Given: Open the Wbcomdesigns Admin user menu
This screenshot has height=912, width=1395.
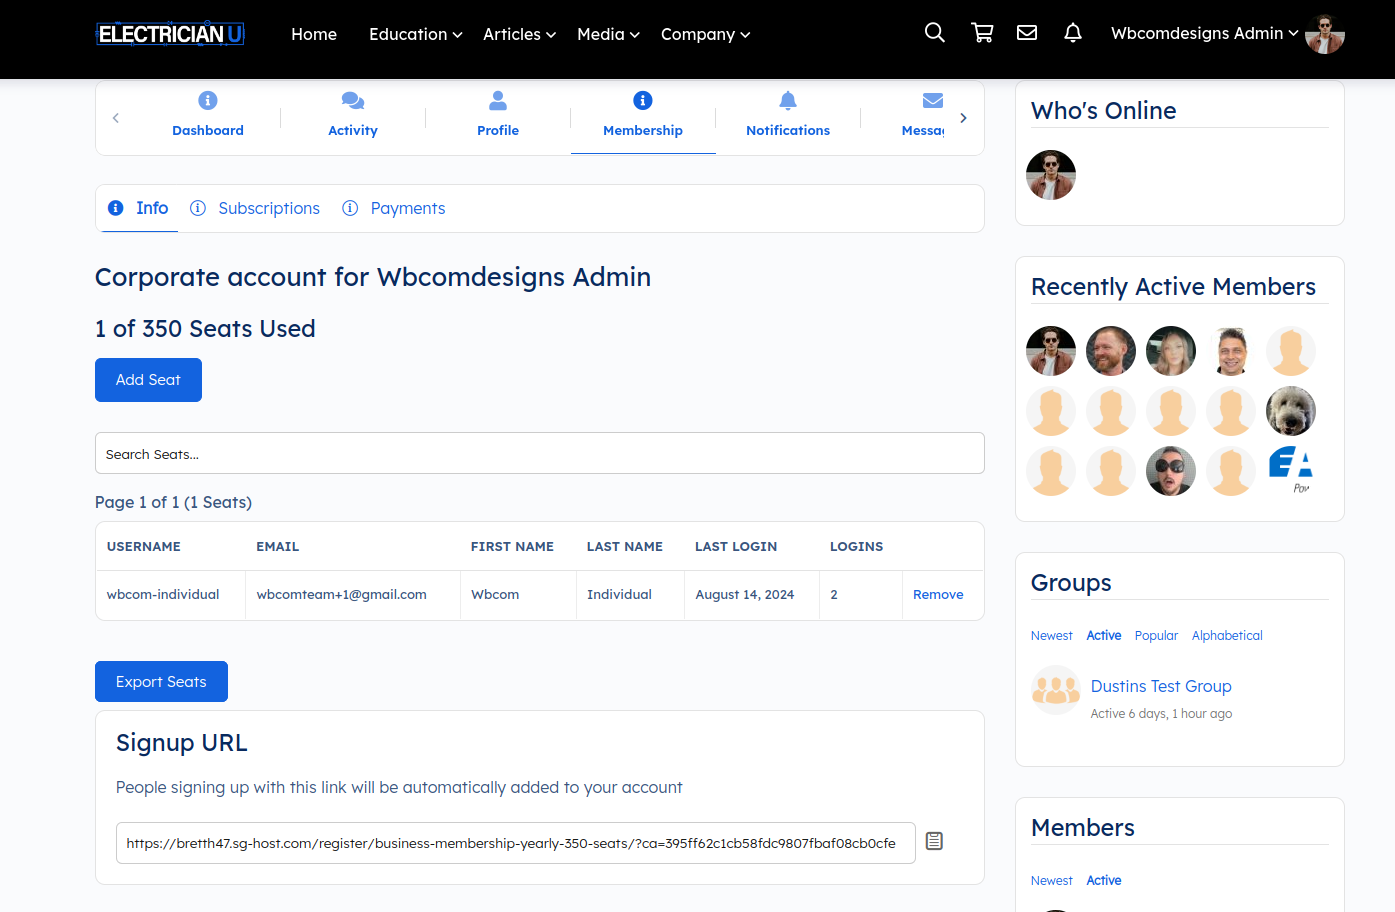Looking at the screenshot, I should point(1204,34).
